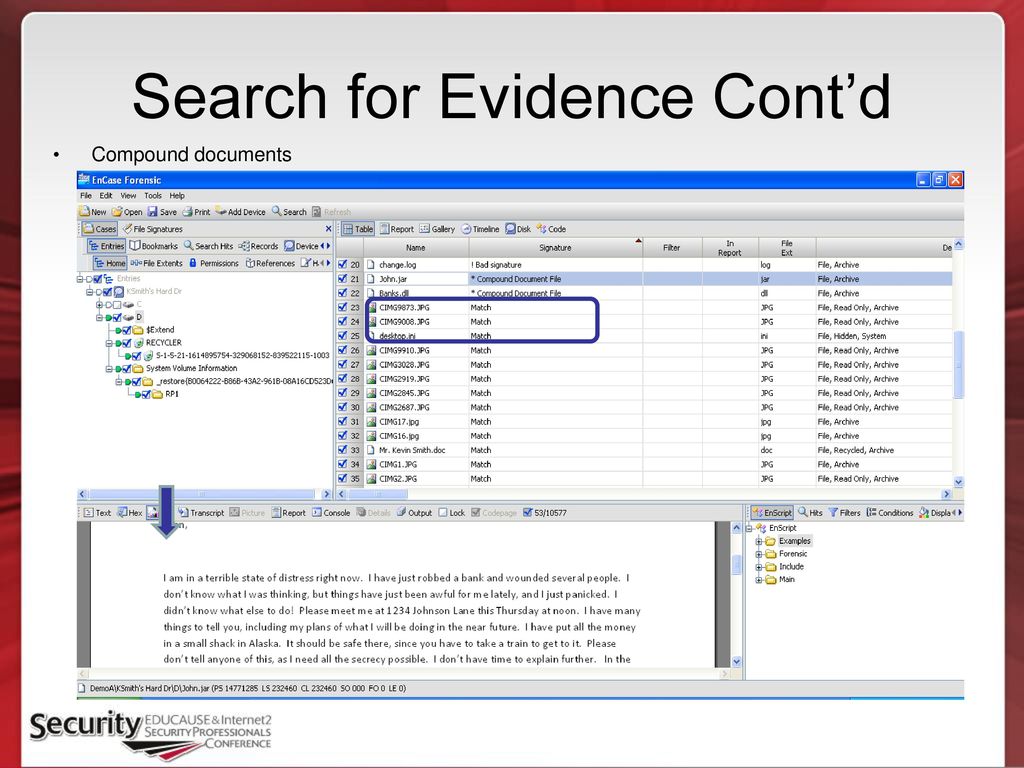Show File Extents sub-tab

[157, 263]
